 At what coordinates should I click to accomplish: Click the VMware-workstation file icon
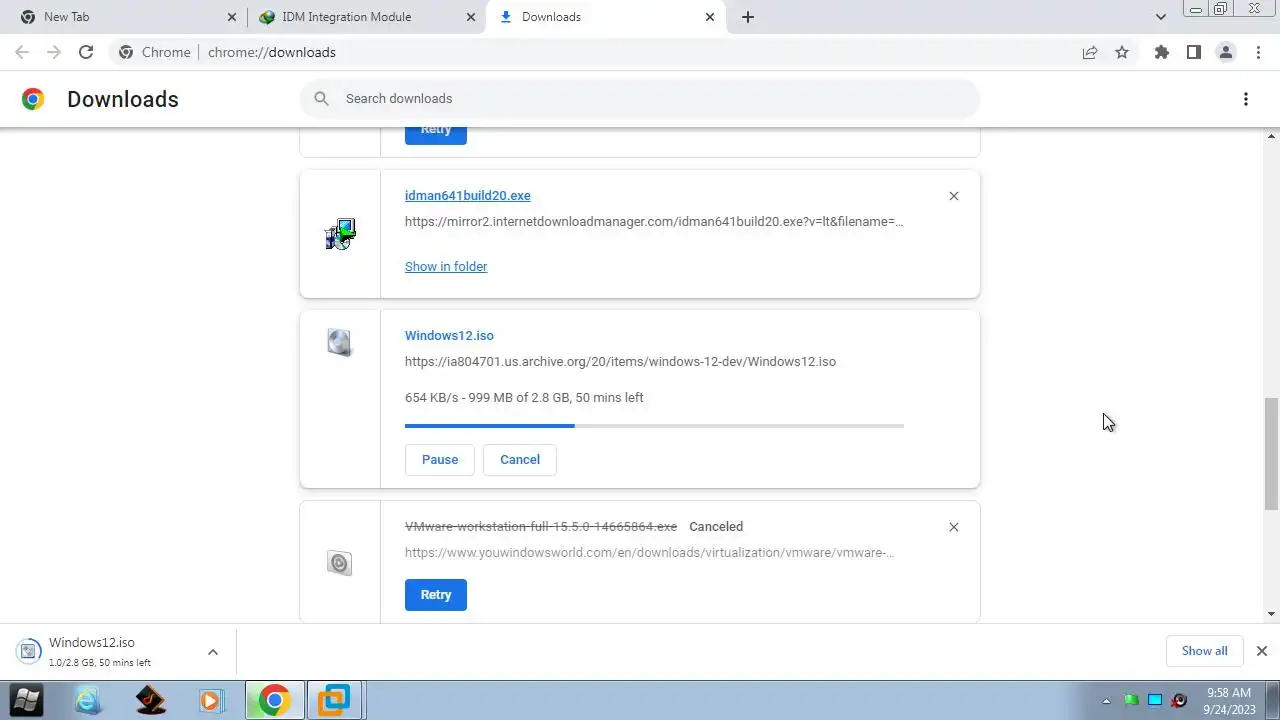[x=340, y=563]
